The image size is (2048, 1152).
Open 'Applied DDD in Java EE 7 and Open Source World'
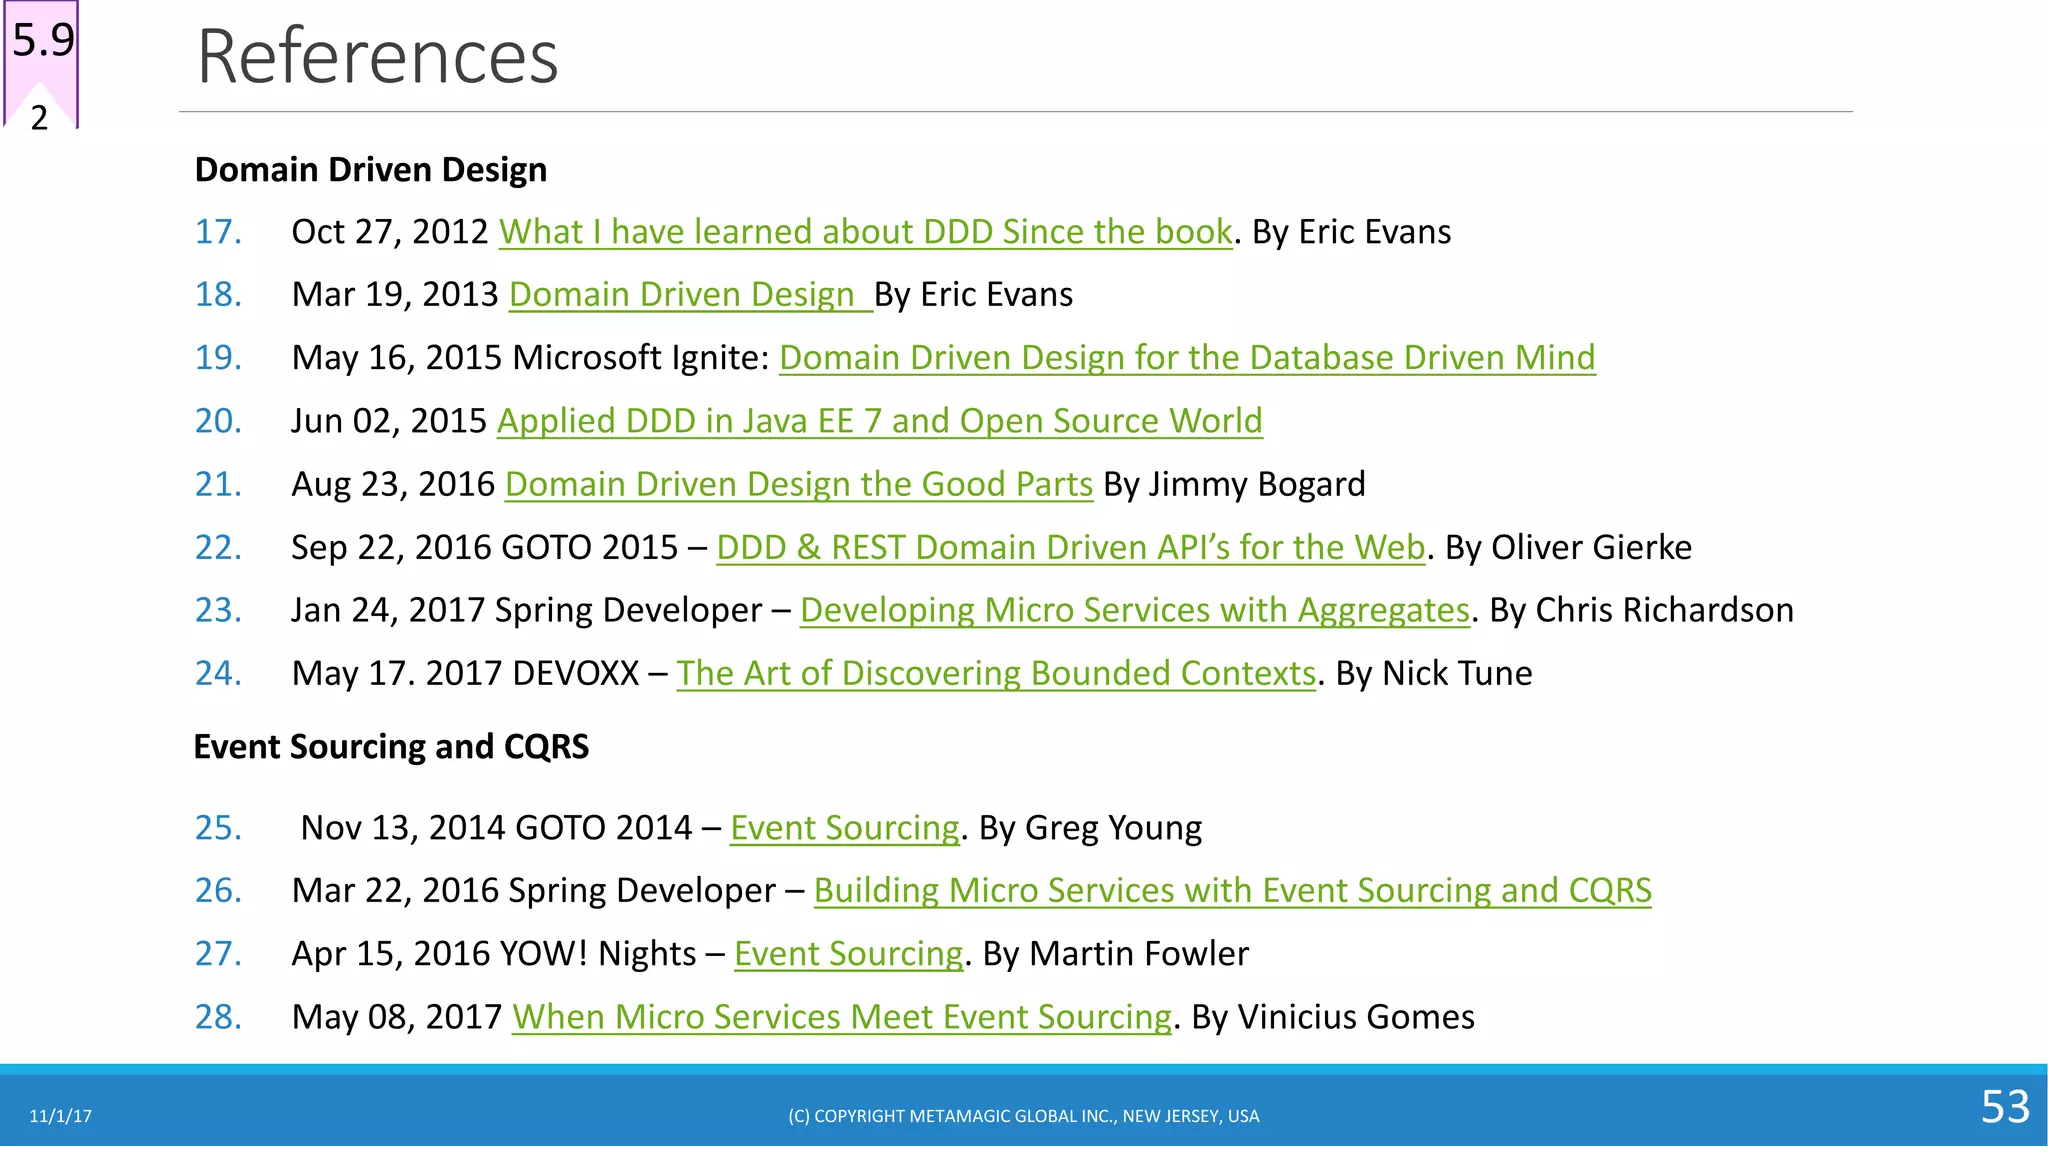(880, 421)
